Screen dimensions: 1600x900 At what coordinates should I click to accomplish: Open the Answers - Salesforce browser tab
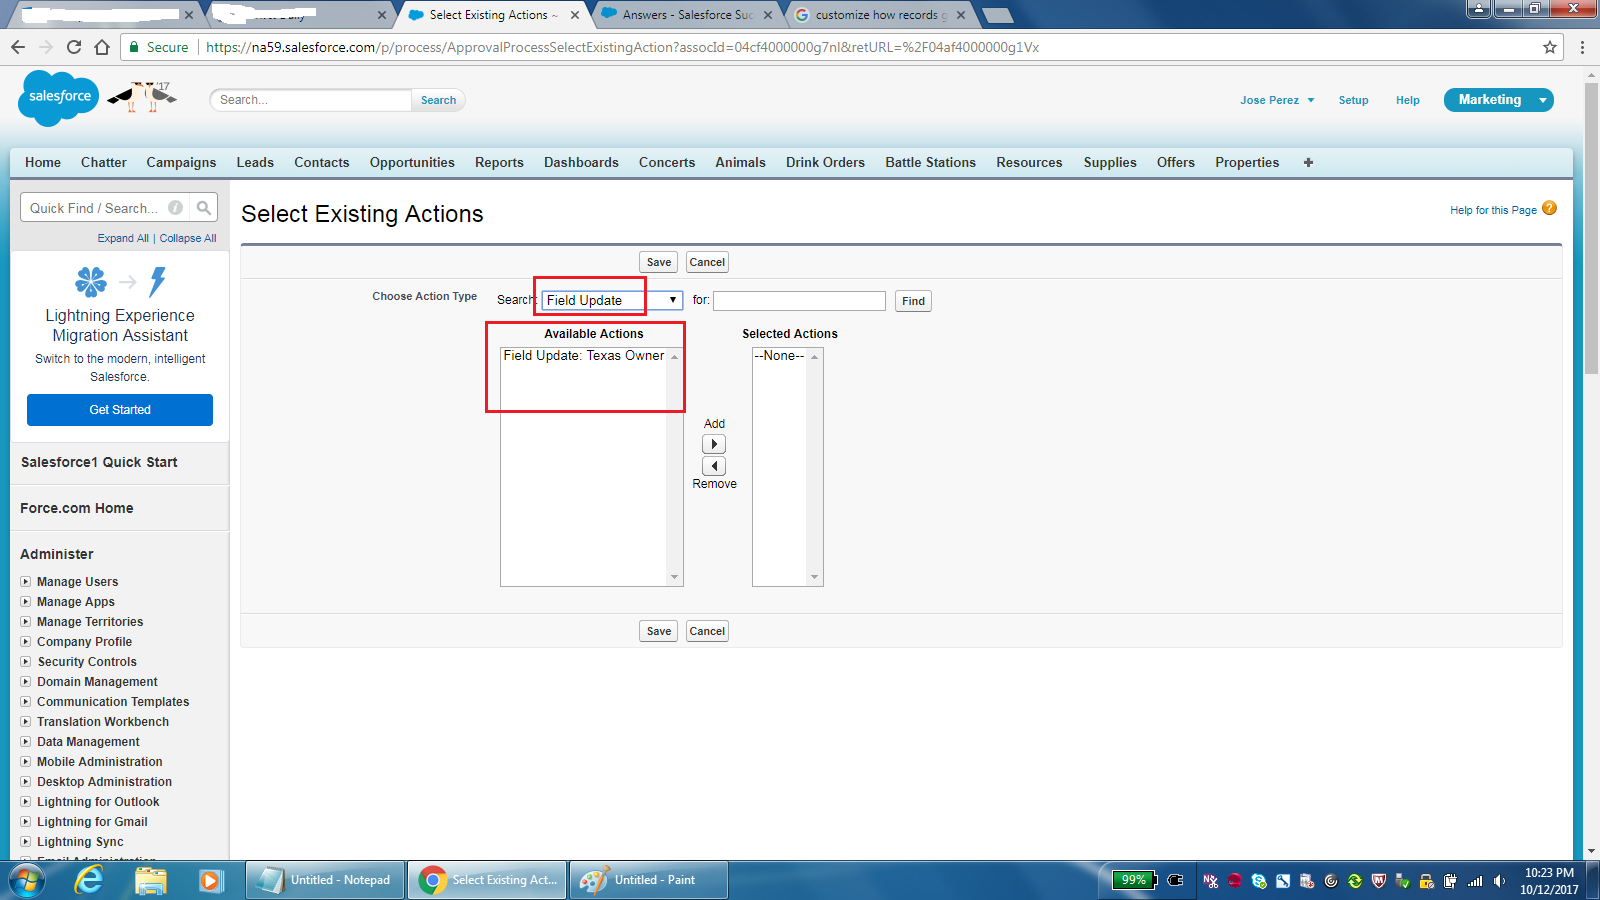click(687, 15)
